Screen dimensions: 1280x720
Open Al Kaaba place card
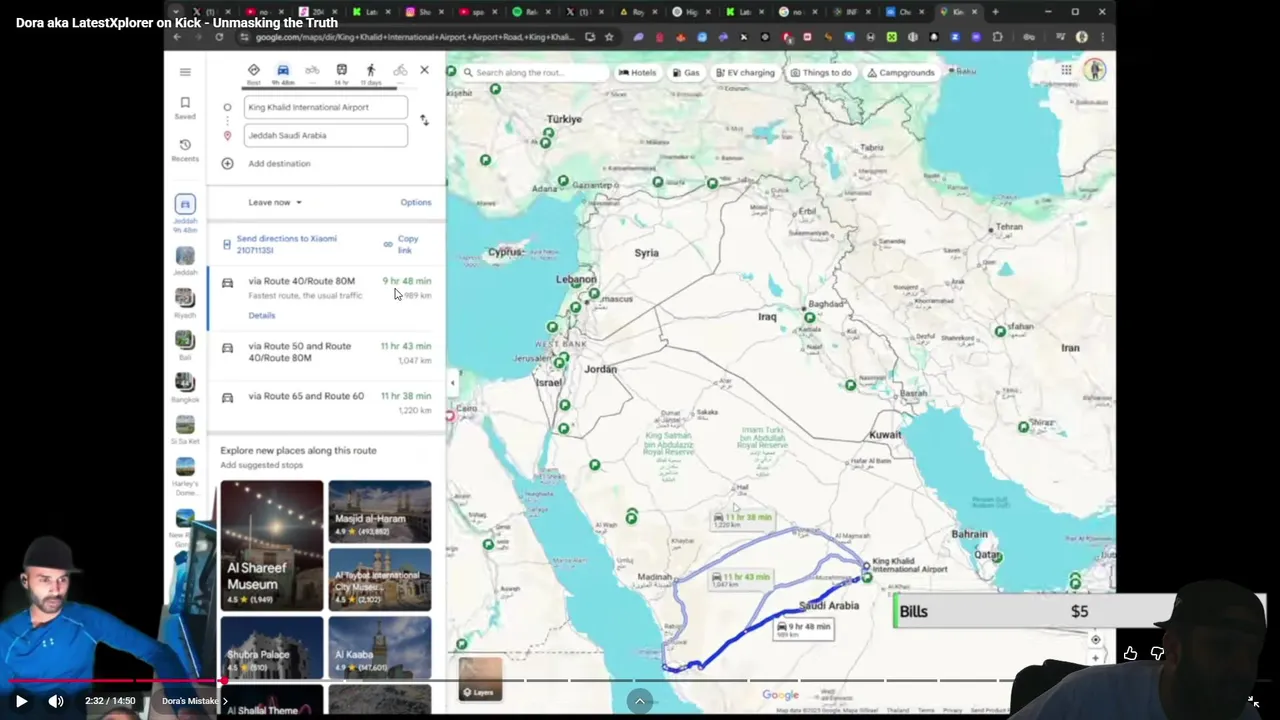pos(380,647)
